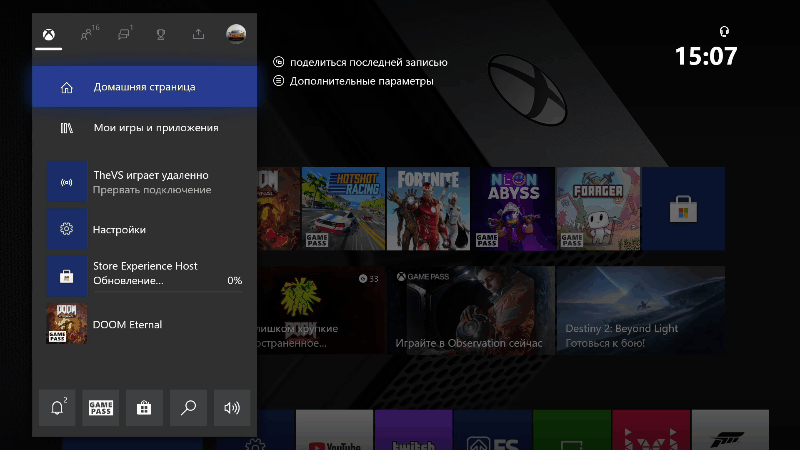Click the remote play broadcast icon
This screenshot has height=450, width=800.
66,182
